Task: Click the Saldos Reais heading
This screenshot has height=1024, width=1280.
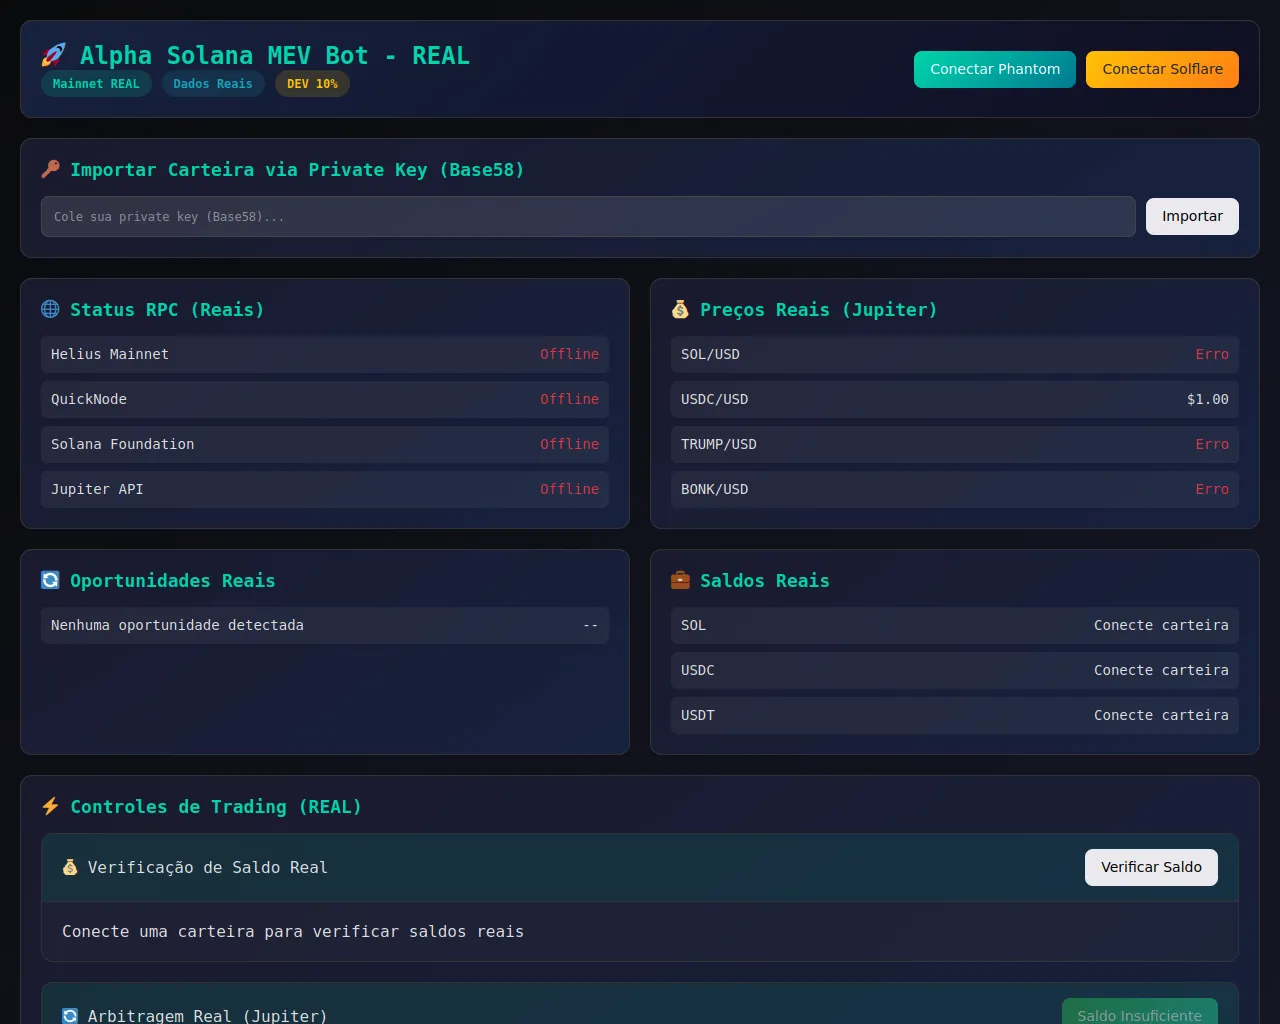Action: (x=765, y=580)
